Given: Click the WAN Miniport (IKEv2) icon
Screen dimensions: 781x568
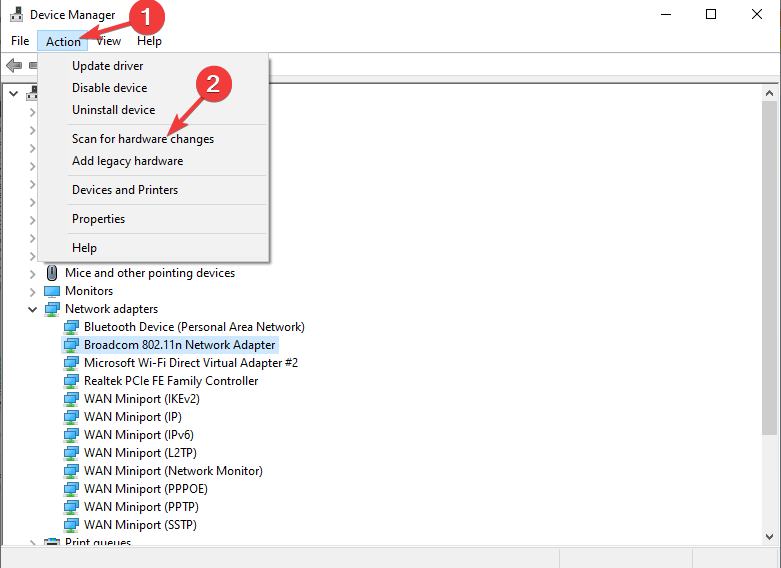Looking at the screenshot, I should (71, 399).
